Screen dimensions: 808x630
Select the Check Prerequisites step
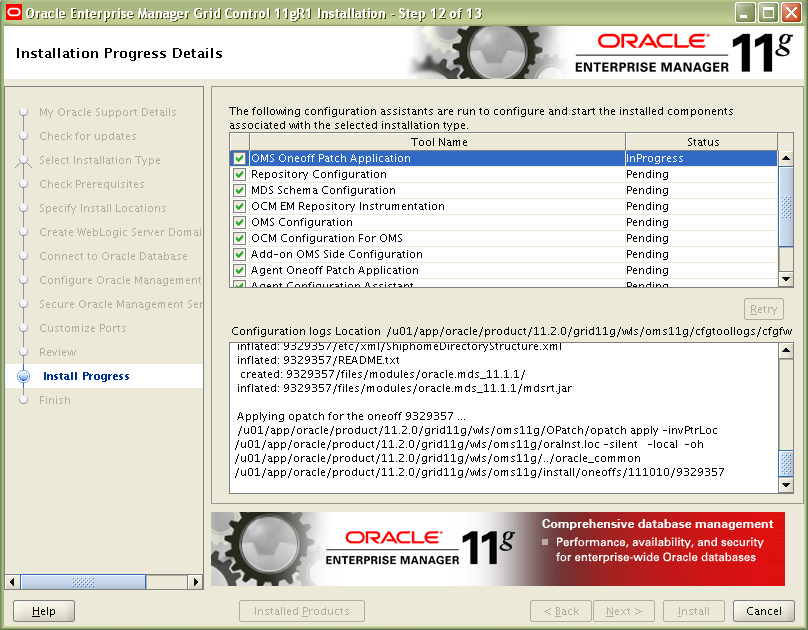point(92,184)
